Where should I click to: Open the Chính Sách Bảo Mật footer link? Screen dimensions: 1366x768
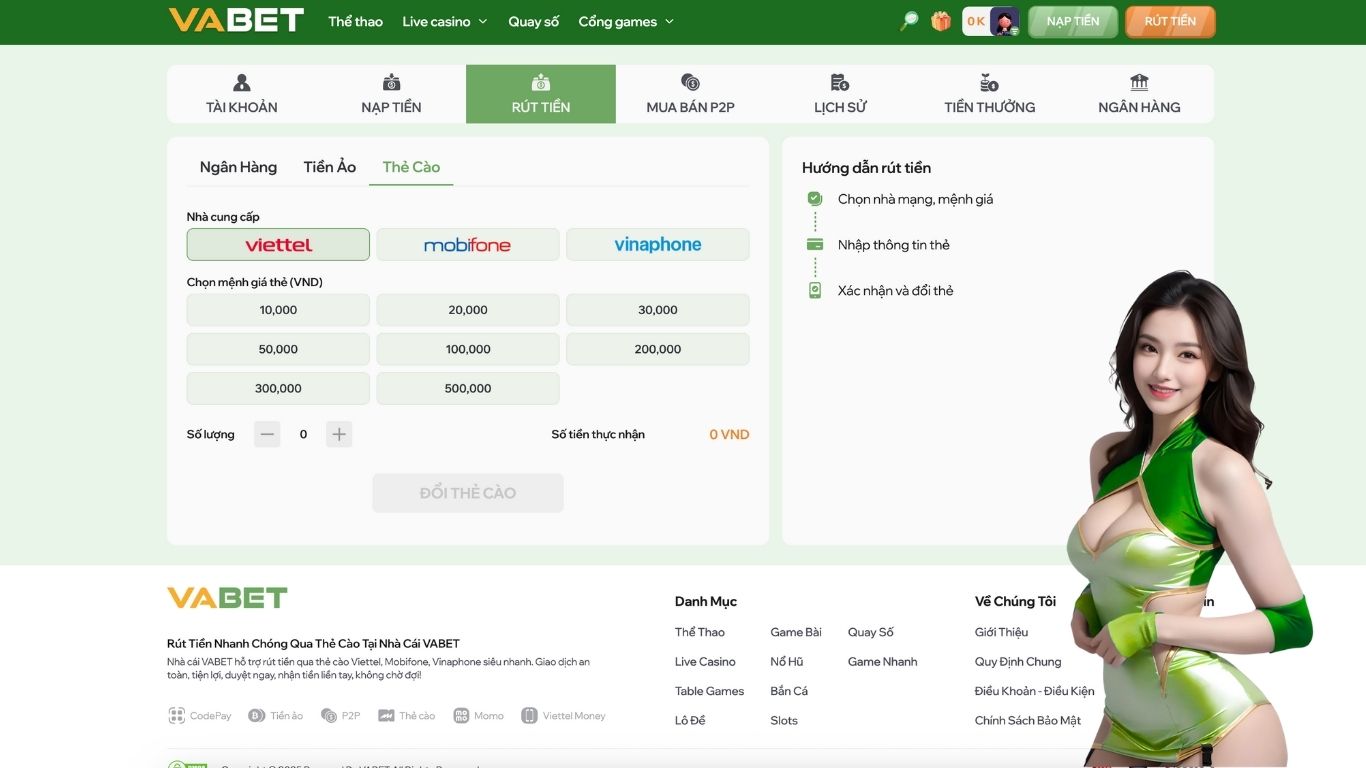click(x=1027, y=720)
